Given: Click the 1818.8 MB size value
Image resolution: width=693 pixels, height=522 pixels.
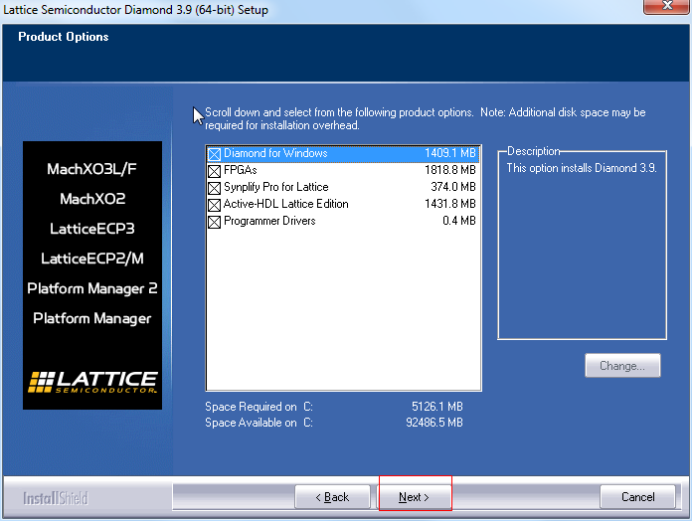Looking at the screenshot, I should coord(450,170).
